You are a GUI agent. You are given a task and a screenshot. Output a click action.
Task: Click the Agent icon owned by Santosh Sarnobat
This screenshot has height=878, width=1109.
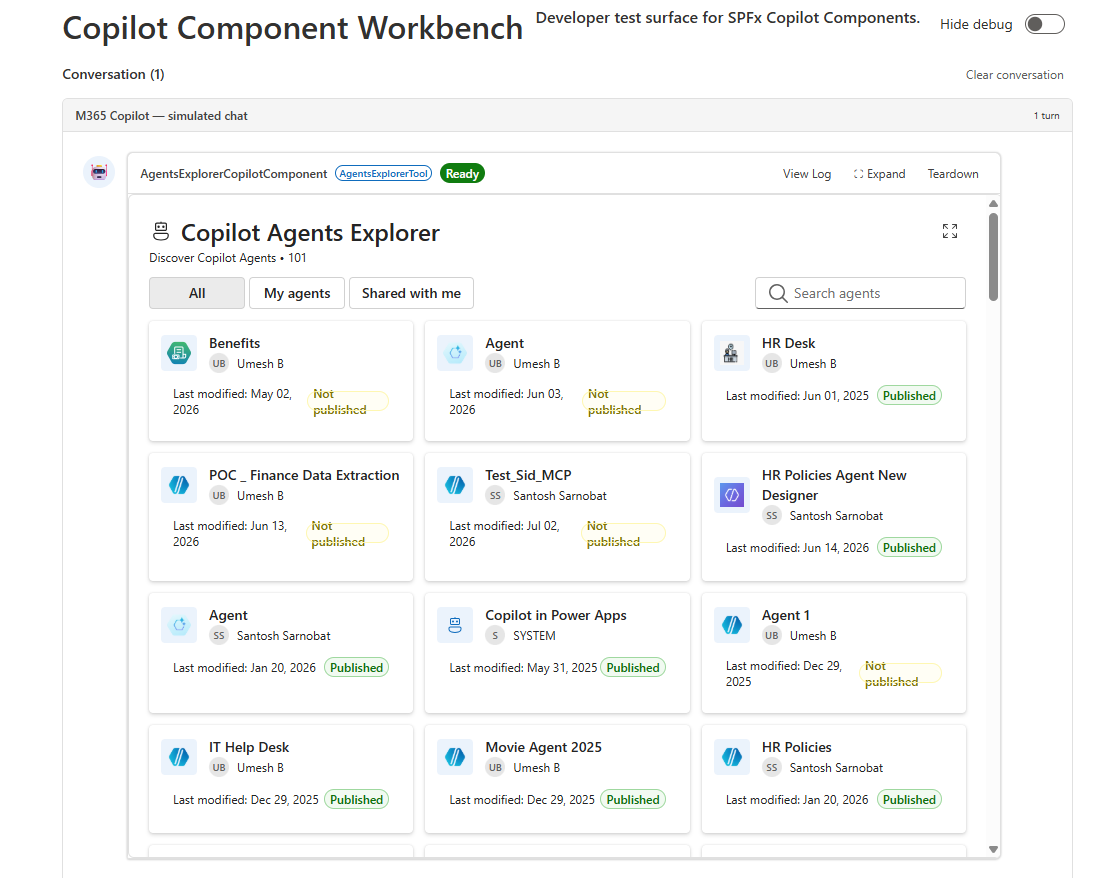179,625
